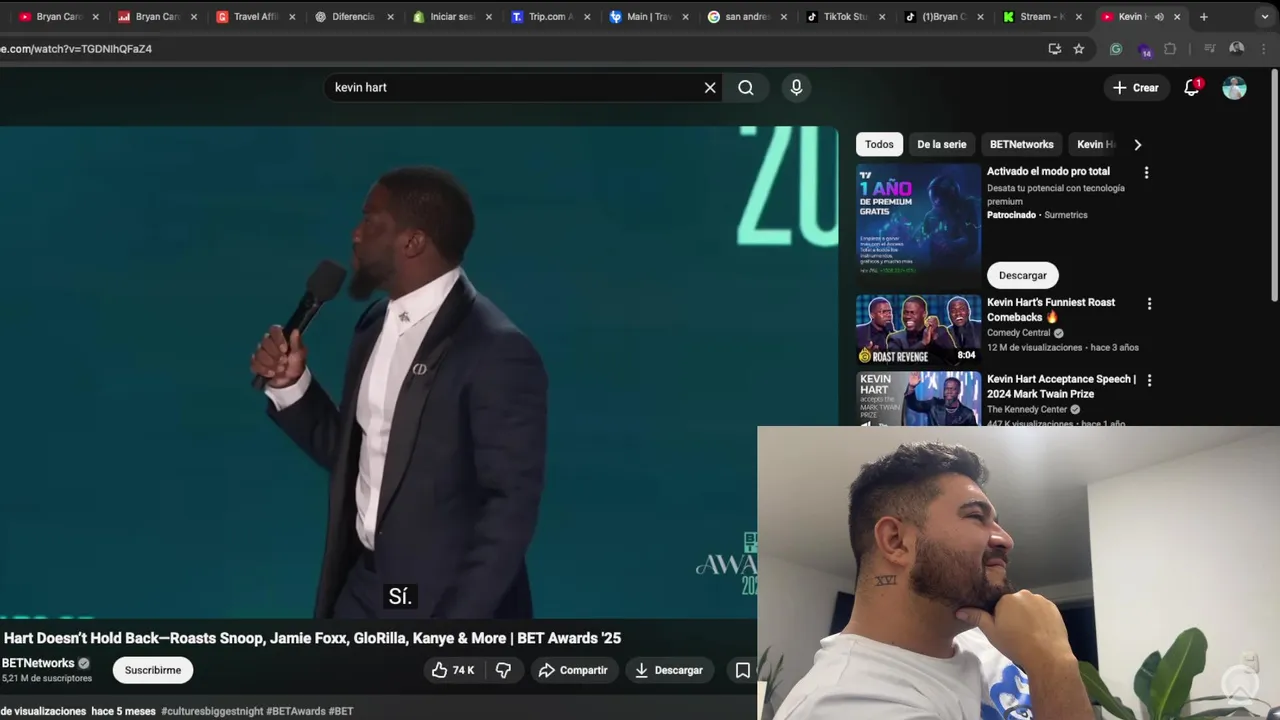Image resolution: width=1280 pixels, height=720 pixels.
Task: Open the Crear menu button
Action: pos(1135,88)
